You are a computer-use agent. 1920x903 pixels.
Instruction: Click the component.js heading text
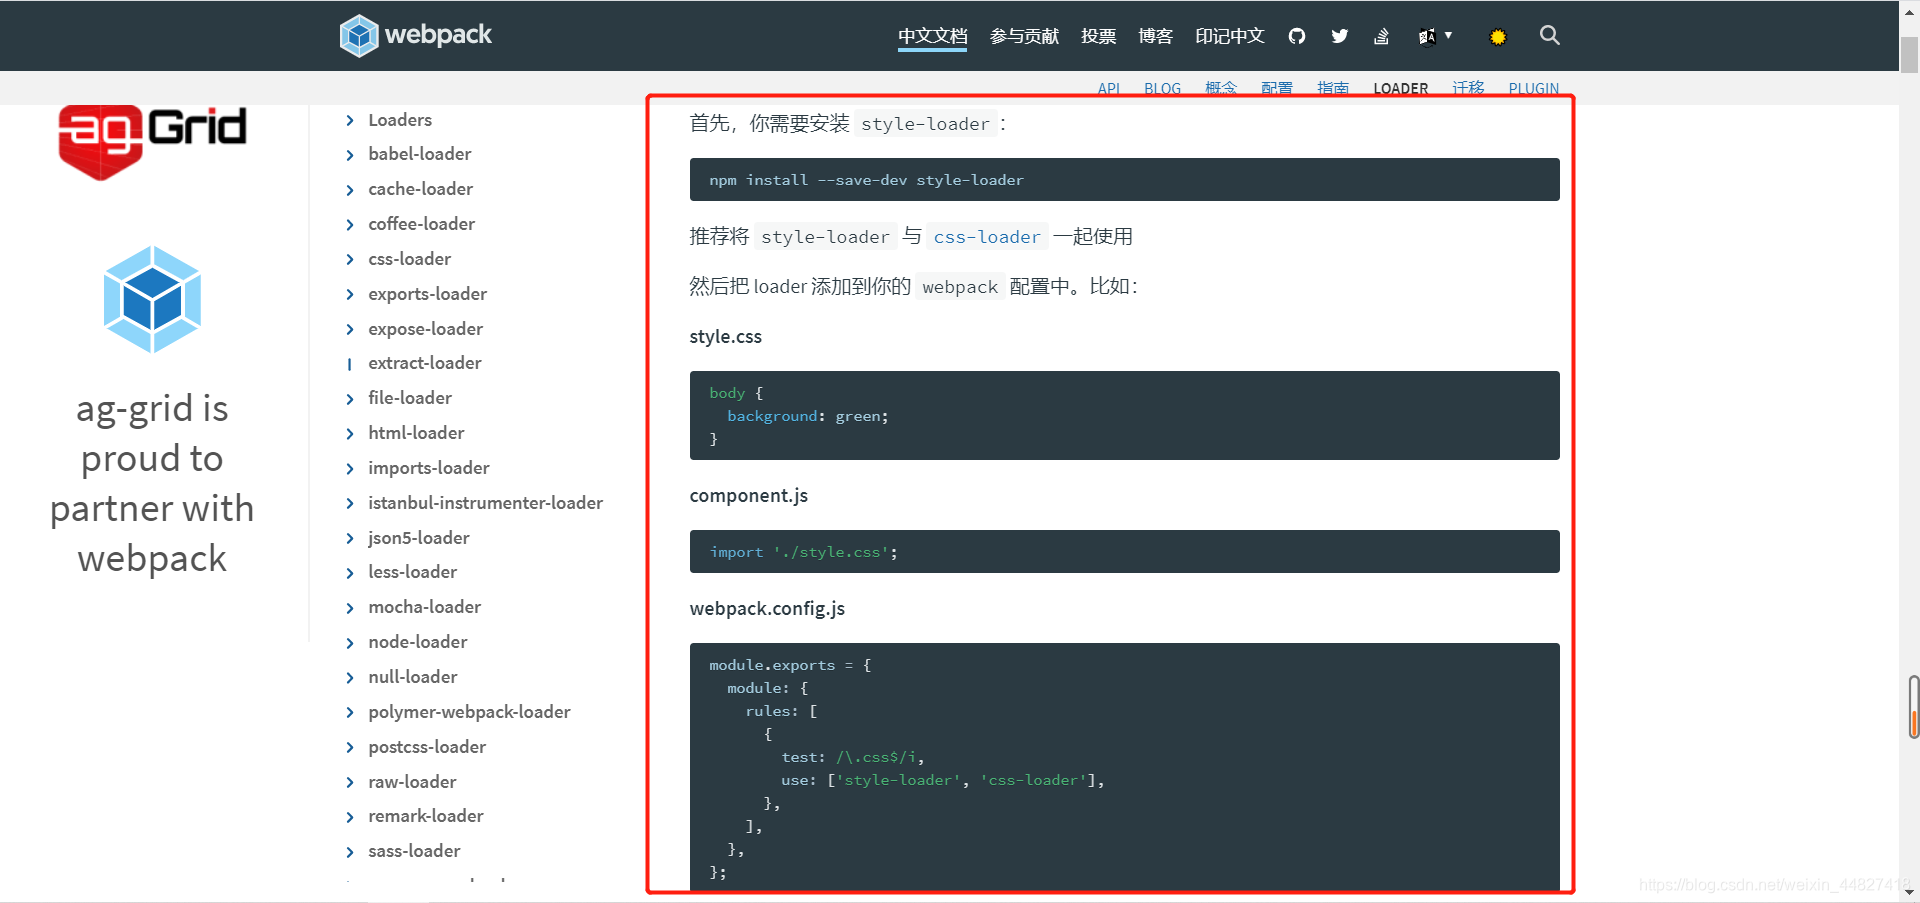point(748,496)
